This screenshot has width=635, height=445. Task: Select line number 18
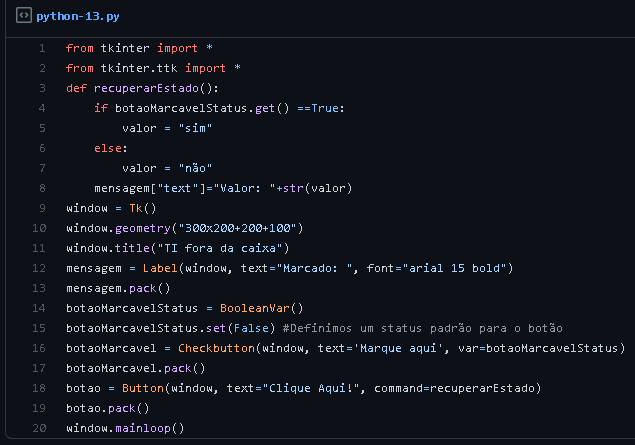pyautogui.click(x=39, y=388)
